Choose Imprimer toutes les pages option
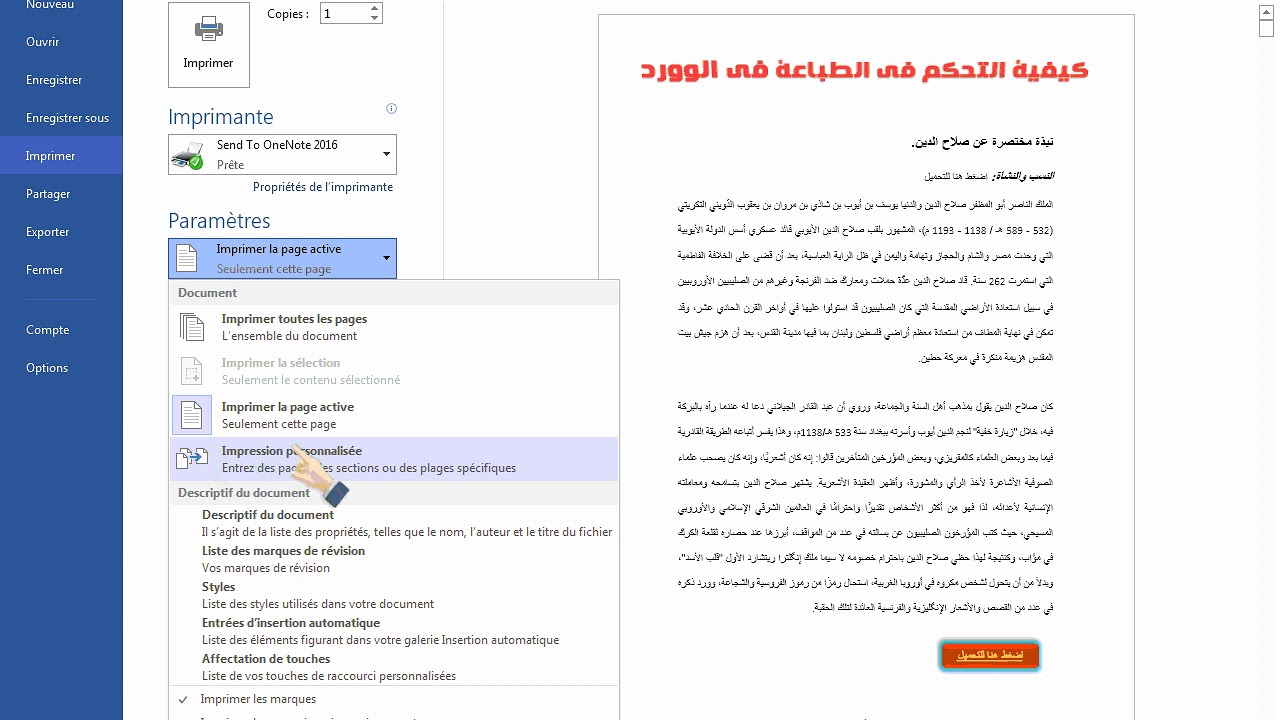Image resolution: width=1280 pixels, height=720 pixels. 394,327
